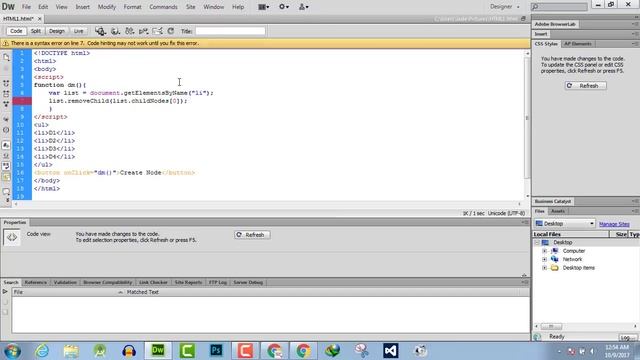Click the W3C Validation toolbar icon
Viewport: 640px width, 360px height.
coord(143,31)
